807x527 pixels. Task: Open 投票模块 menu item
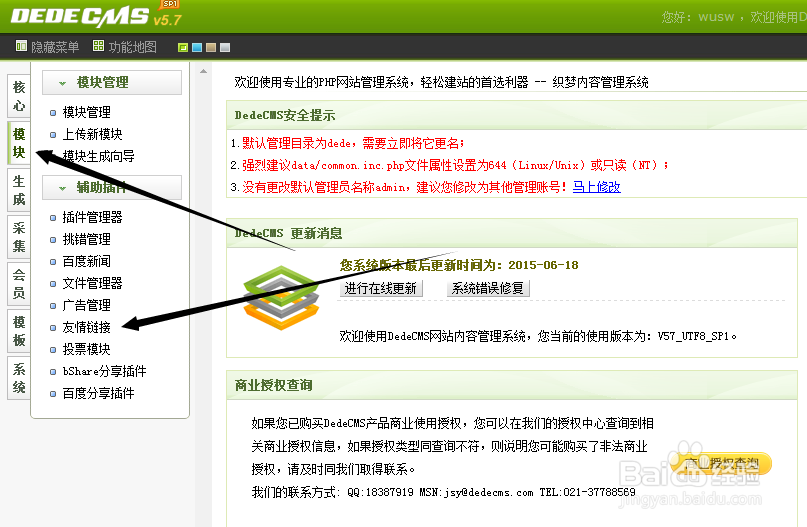coord(86,349)
